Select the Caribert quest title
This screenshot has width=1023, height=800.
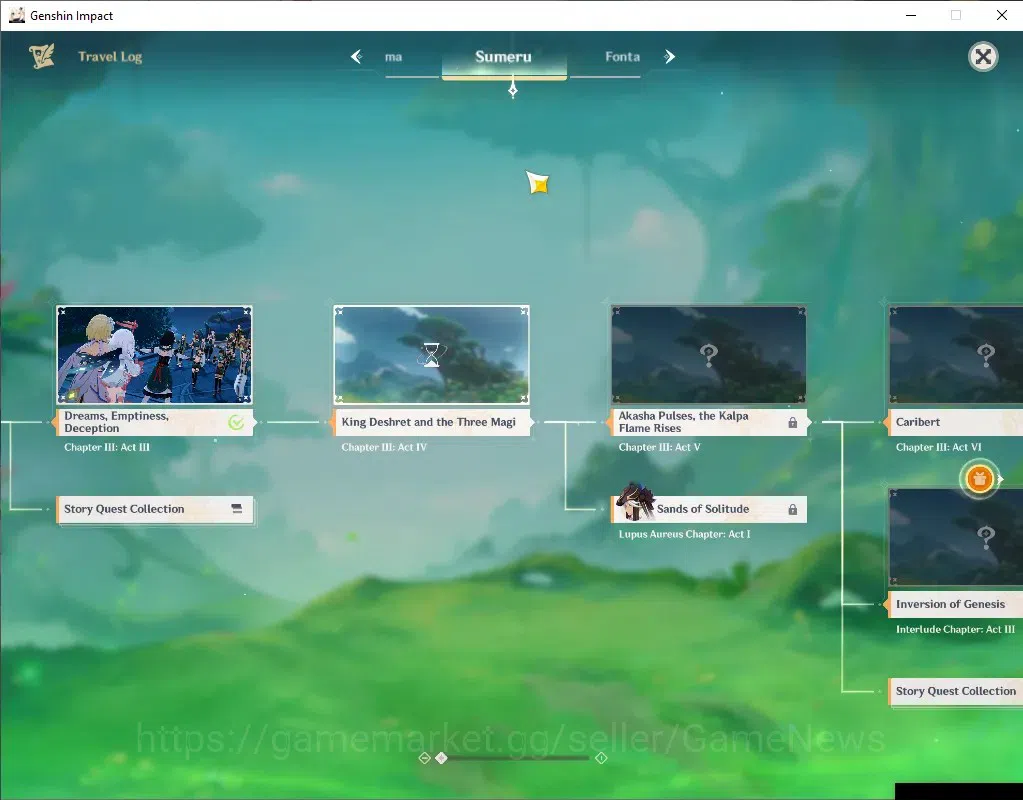[918, 422]
